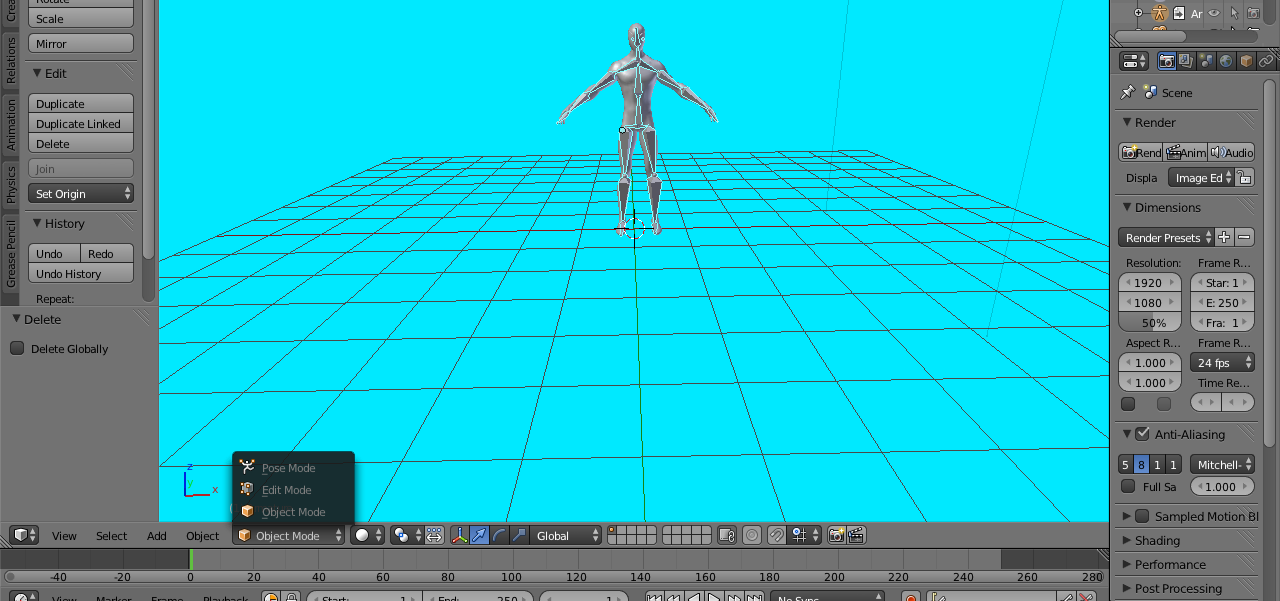Click the Undo History button

tap(81, 274)
